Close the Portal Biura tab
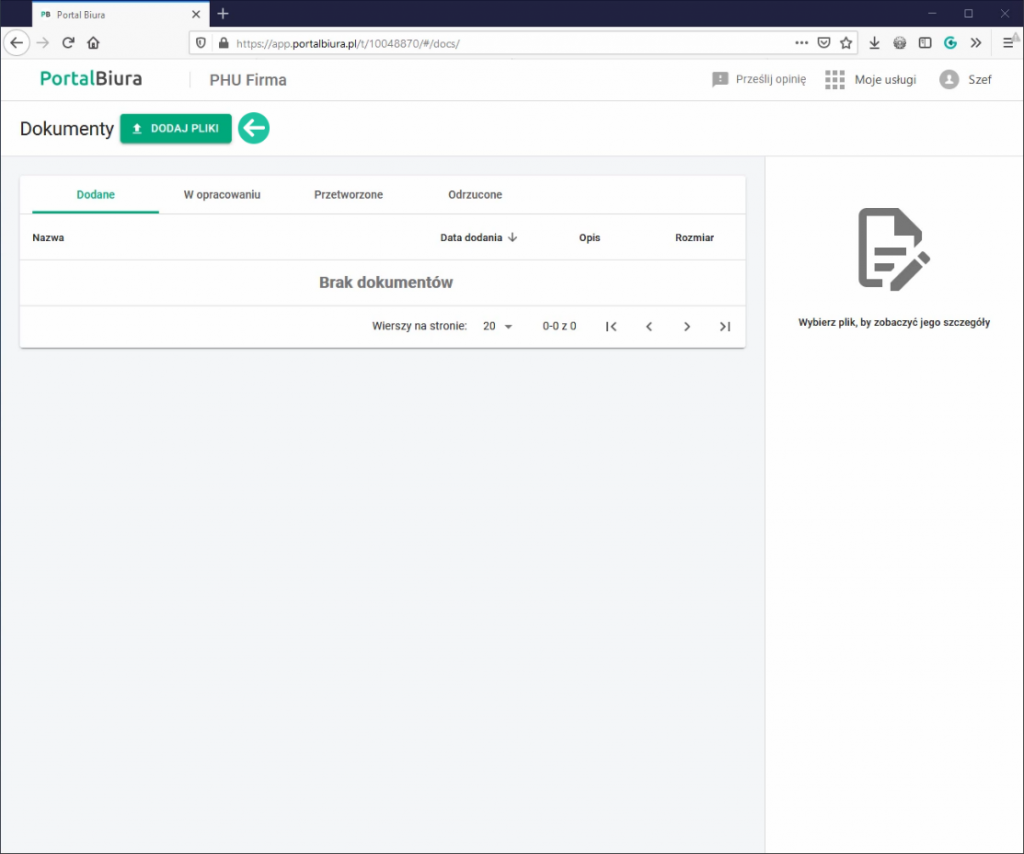This screenshot has height=854, width=1024. 196,14
